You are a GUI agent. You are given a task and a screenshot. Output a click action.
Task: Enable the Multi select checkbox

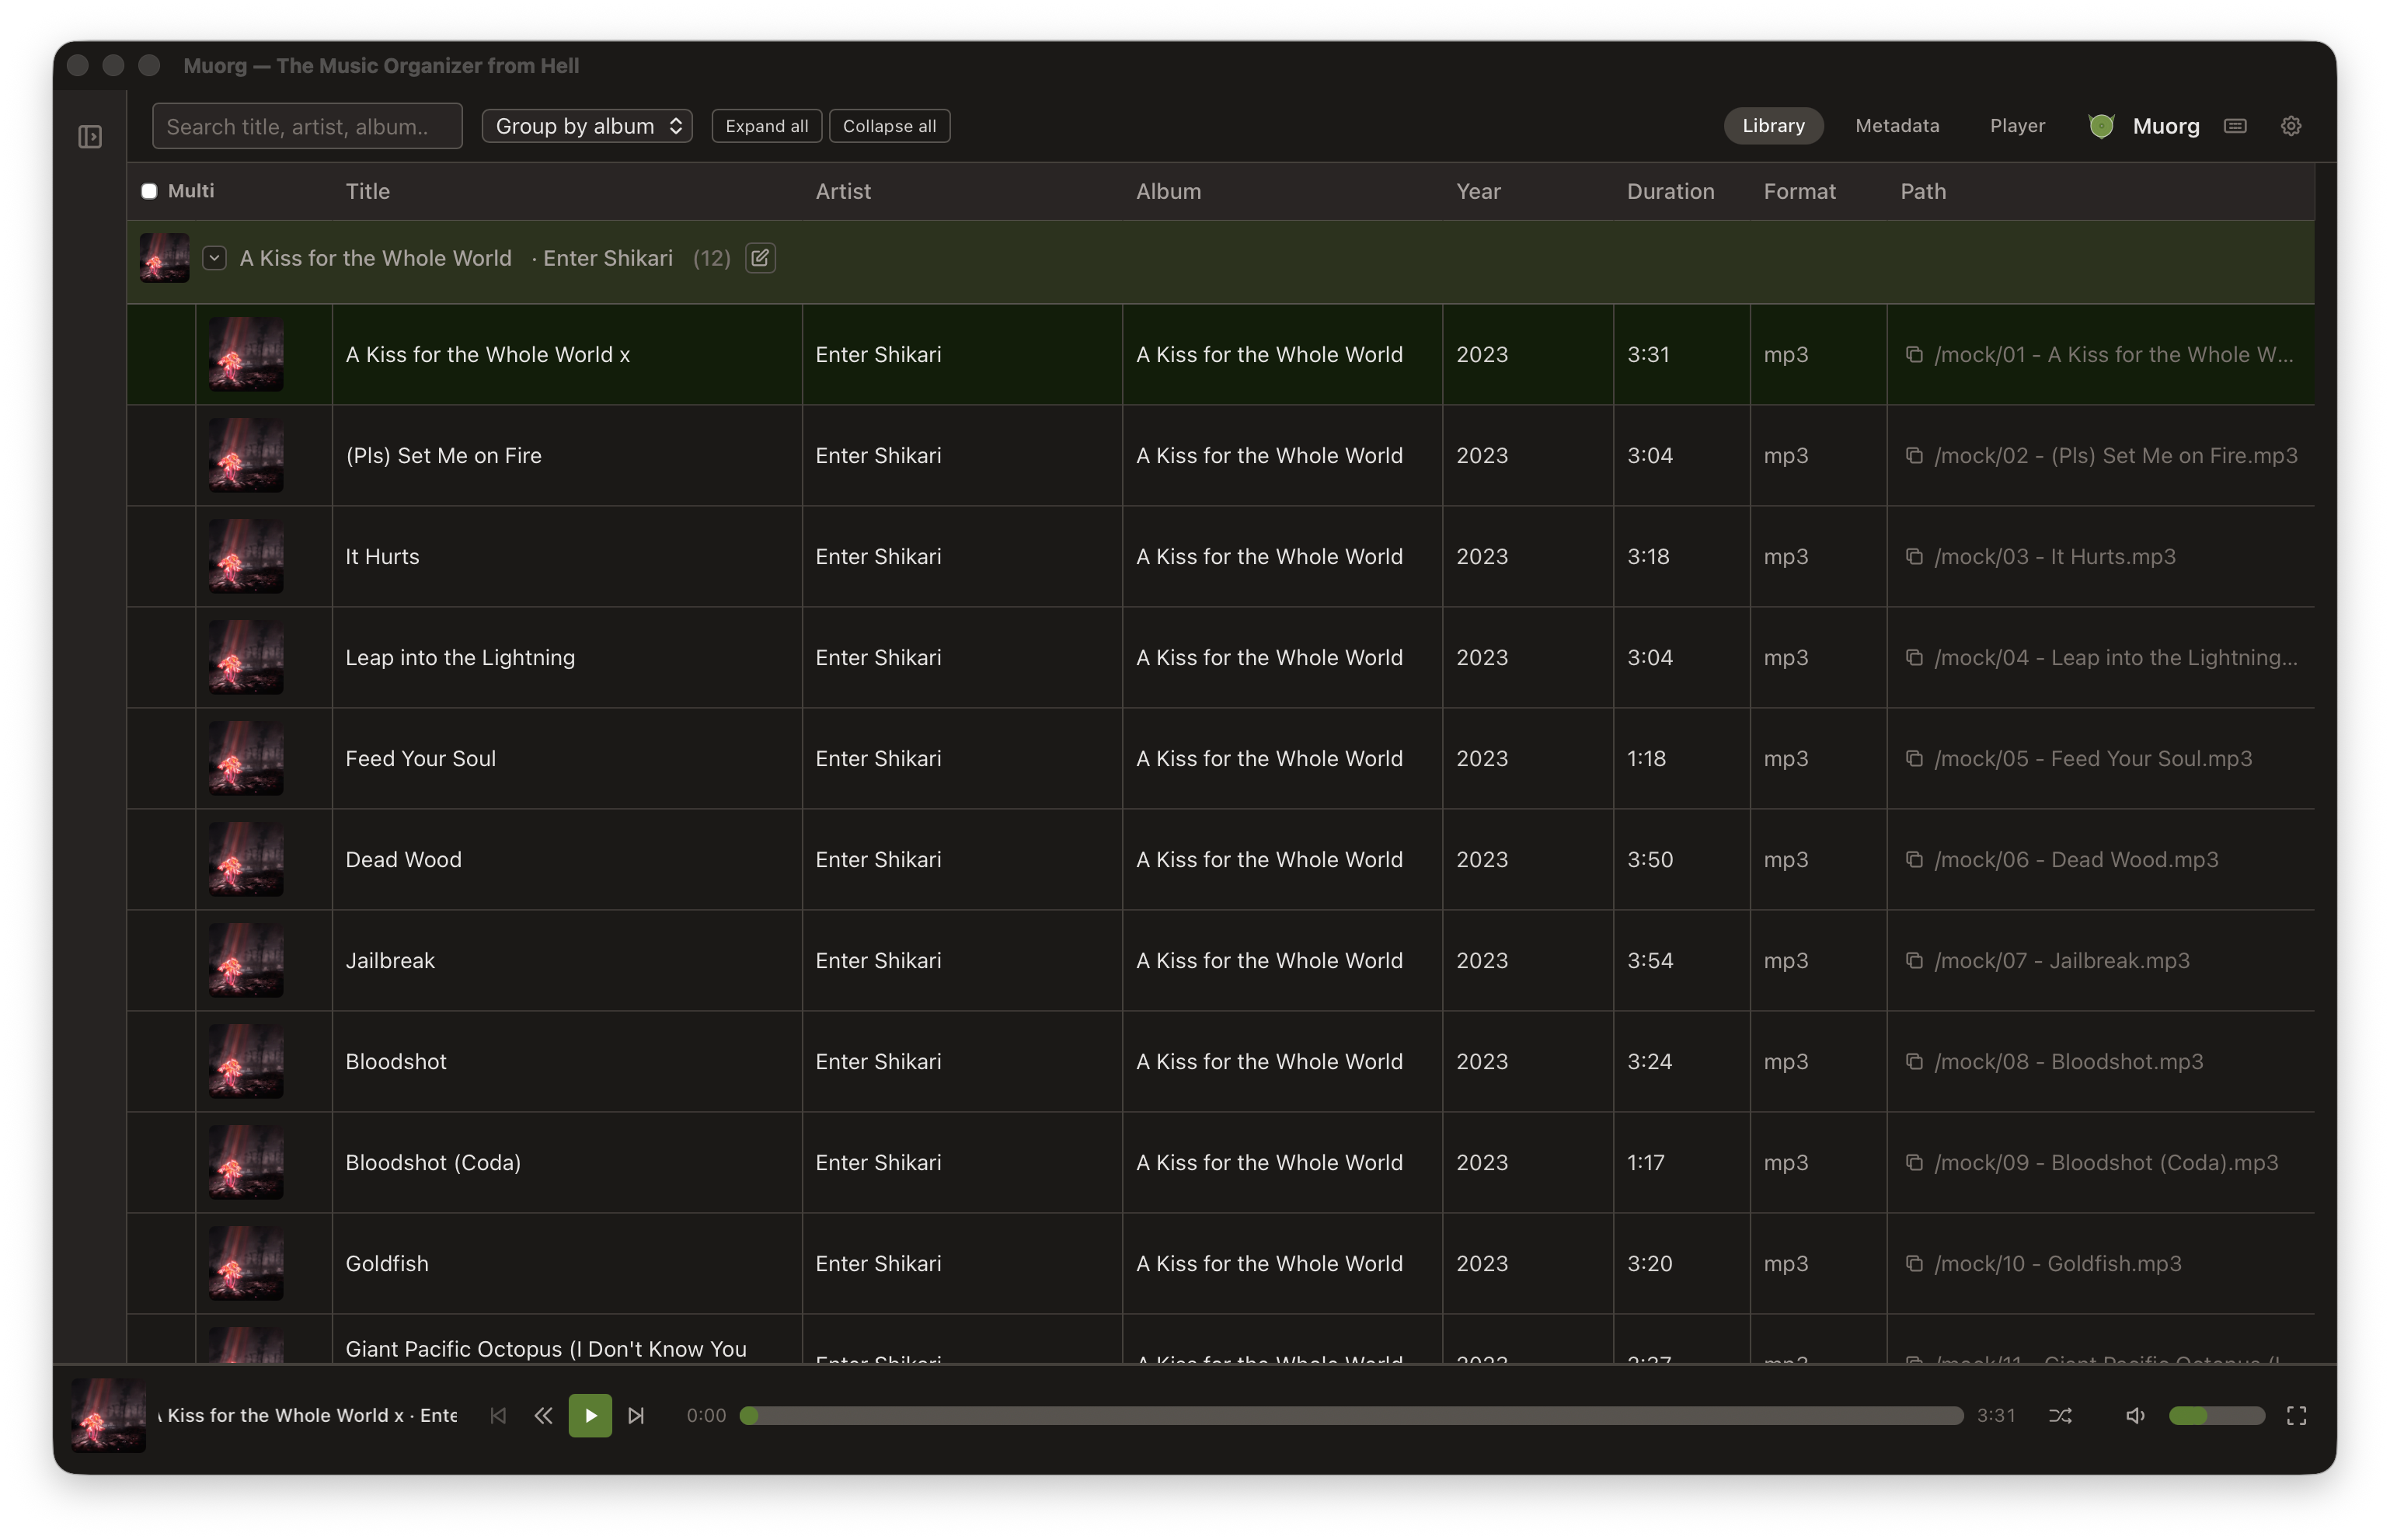click(149, 191)
